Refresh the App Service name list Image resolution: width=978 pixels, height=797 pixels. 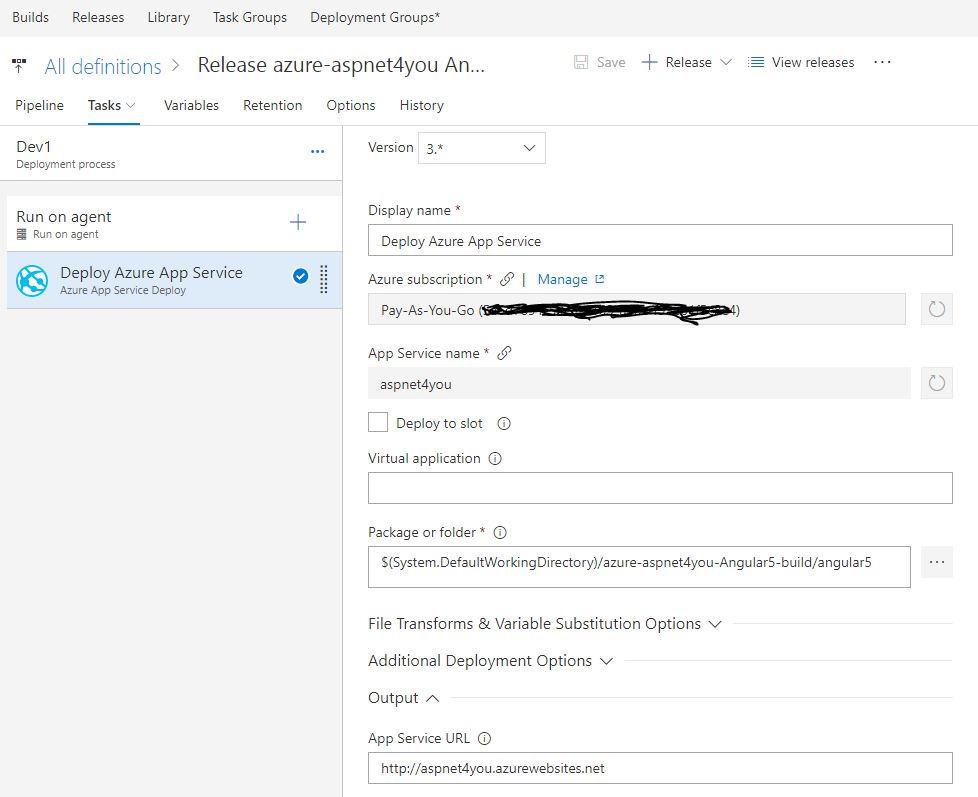coord(937,383)
